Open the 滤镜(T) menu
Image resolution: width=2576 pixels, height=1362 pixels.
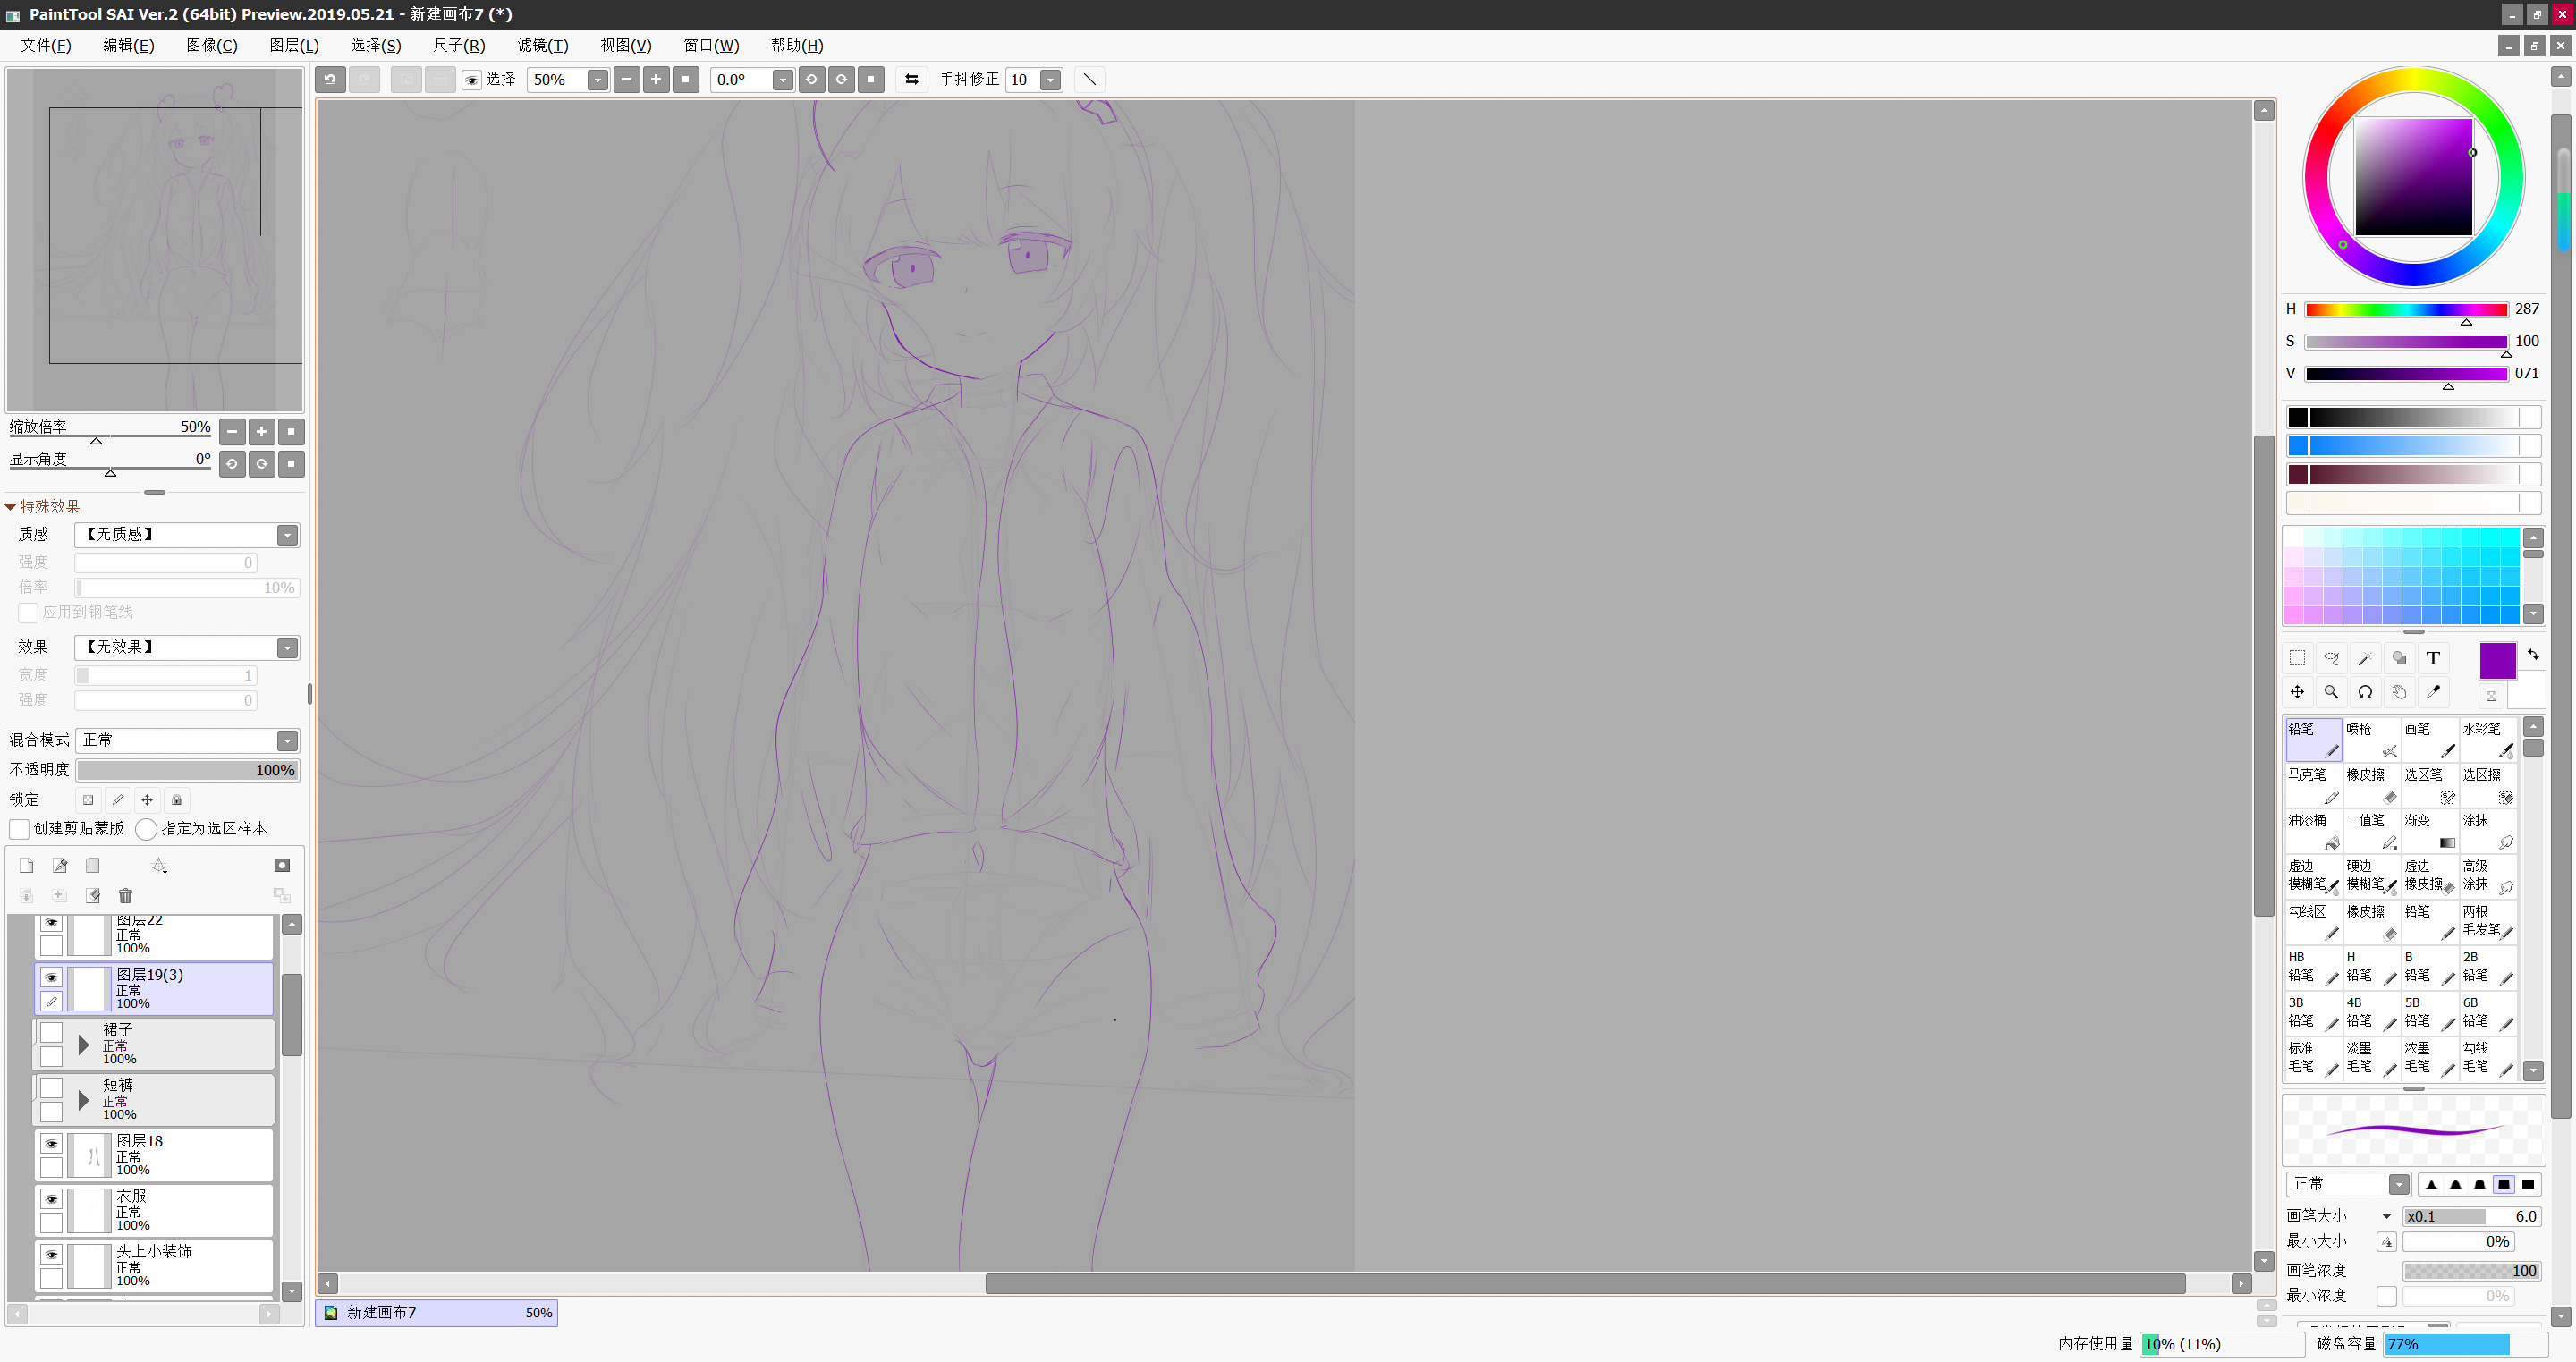[542, 45]
